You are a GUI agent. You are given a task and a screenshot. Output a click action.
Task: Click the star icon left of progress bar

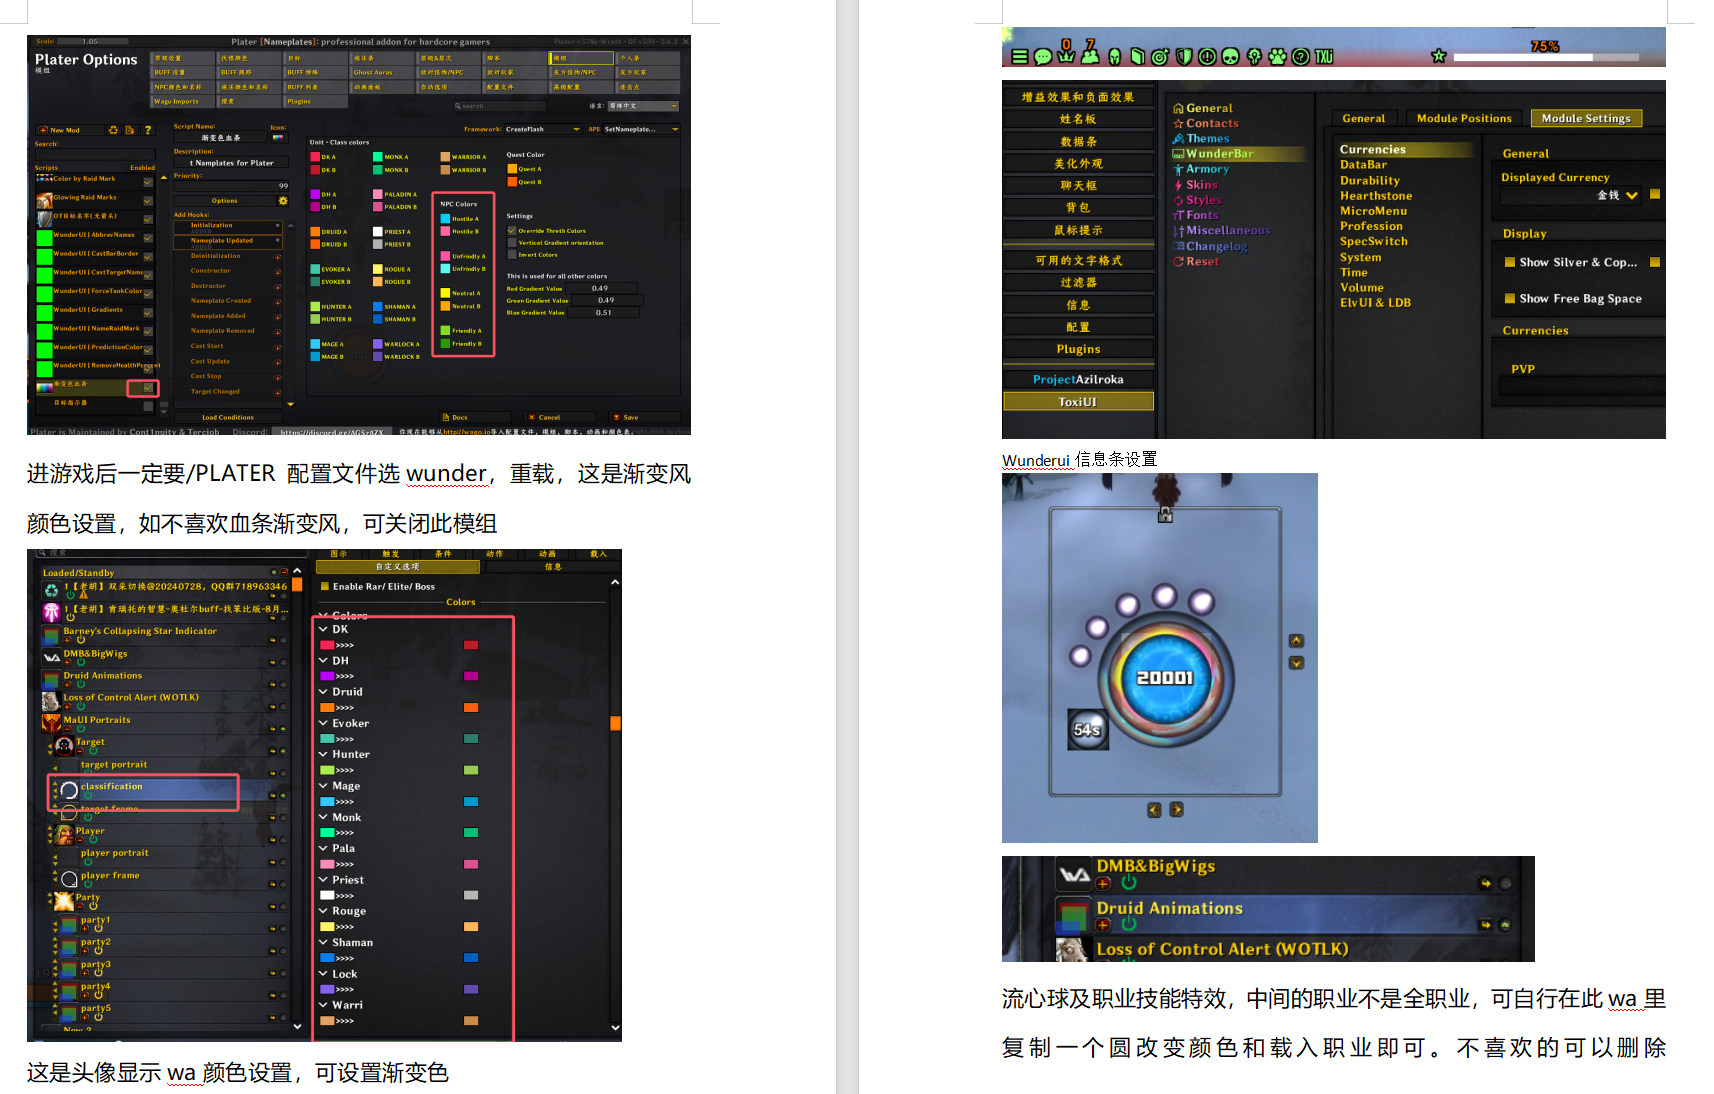point(1438,56)
